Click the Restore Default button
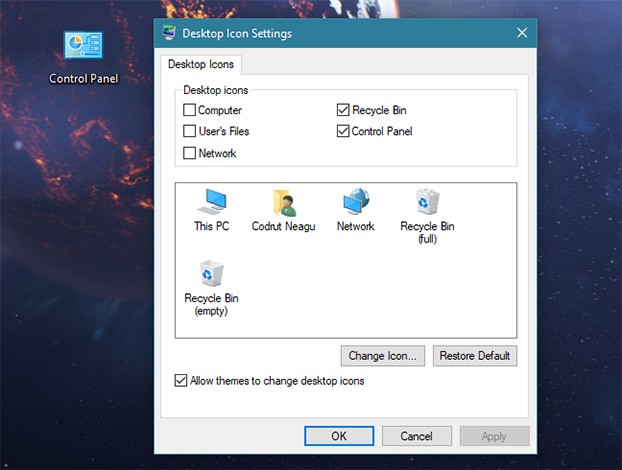The height and width of the screenshot is (470, 622). [475, 355]
